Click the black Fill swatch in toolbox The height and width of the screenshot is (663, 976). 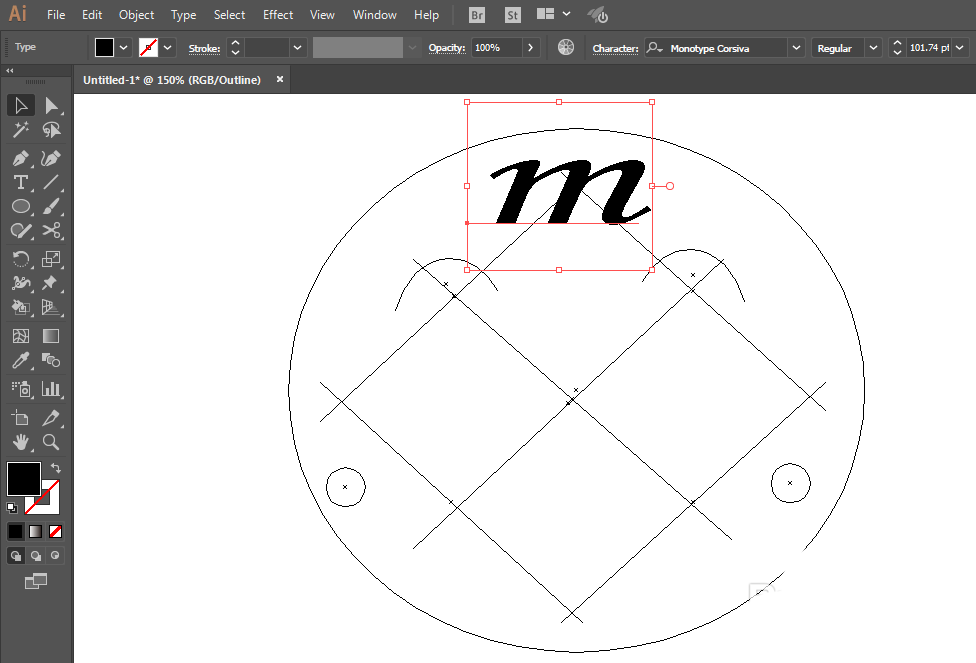24,479
